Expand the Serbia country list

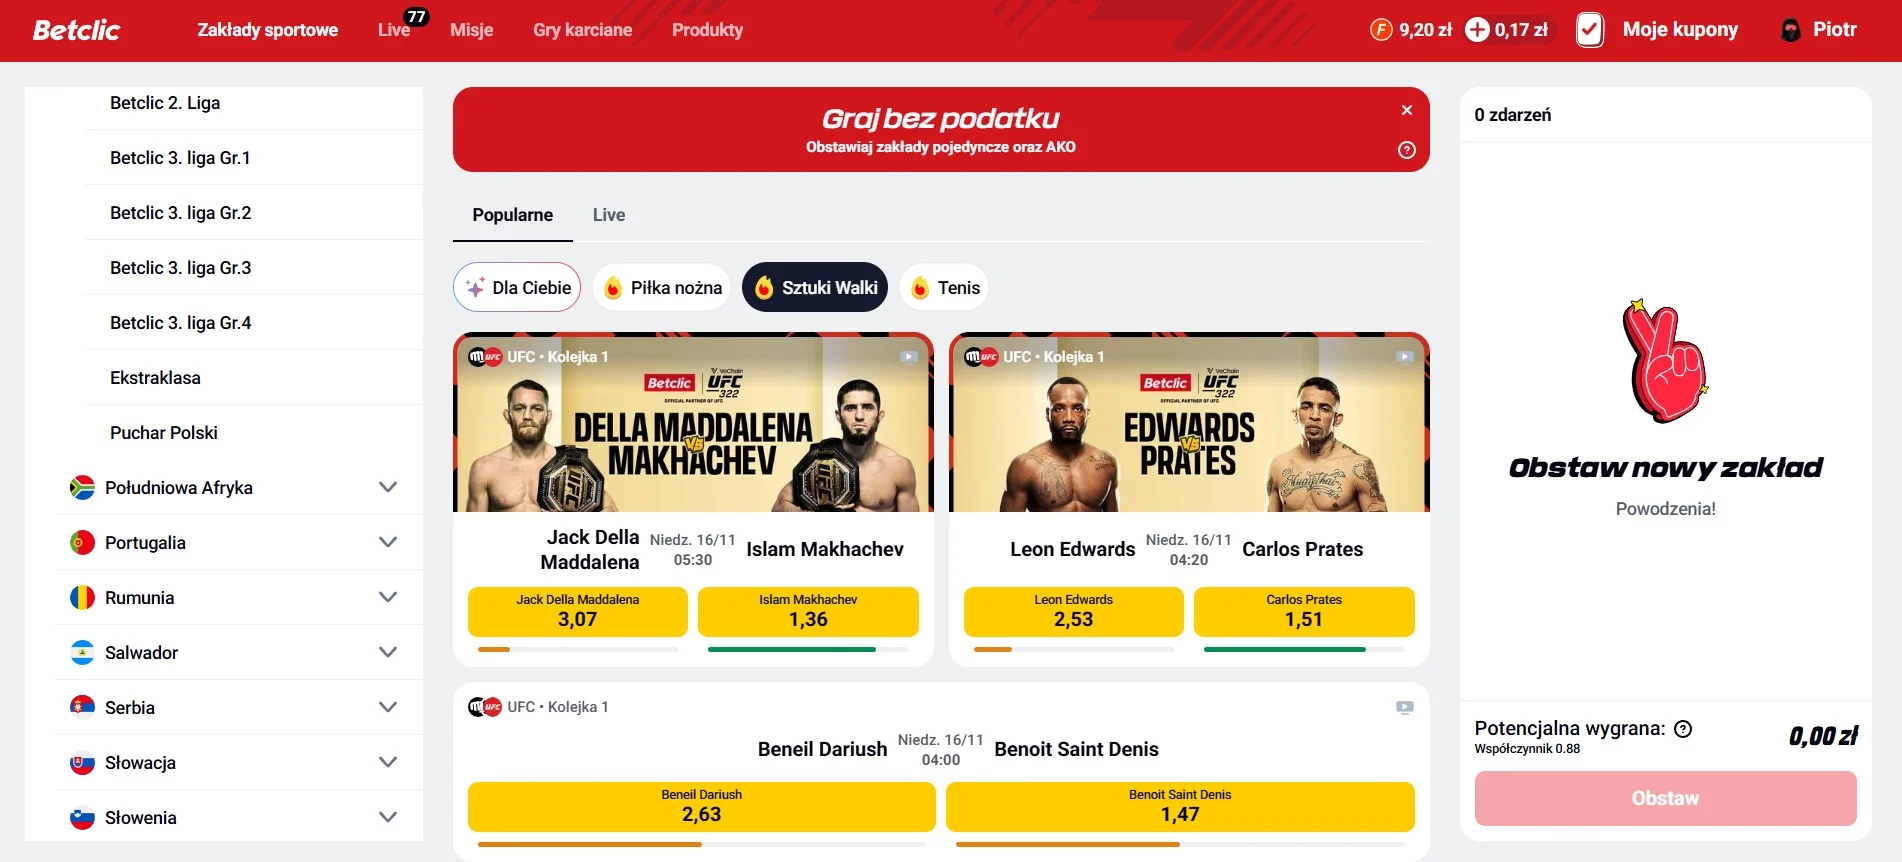click(x=387, y=707)
